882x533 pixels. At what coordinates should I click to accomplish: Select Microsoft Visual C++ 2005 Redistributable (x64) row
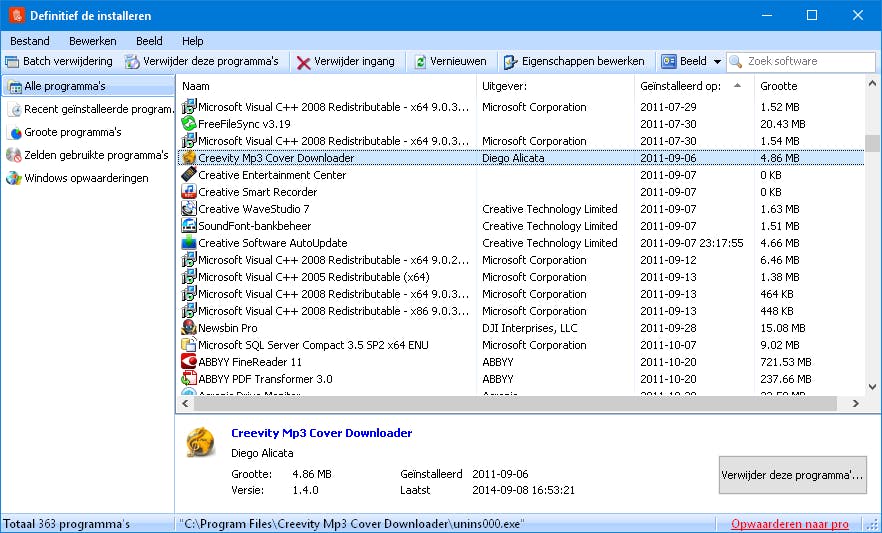521,277
